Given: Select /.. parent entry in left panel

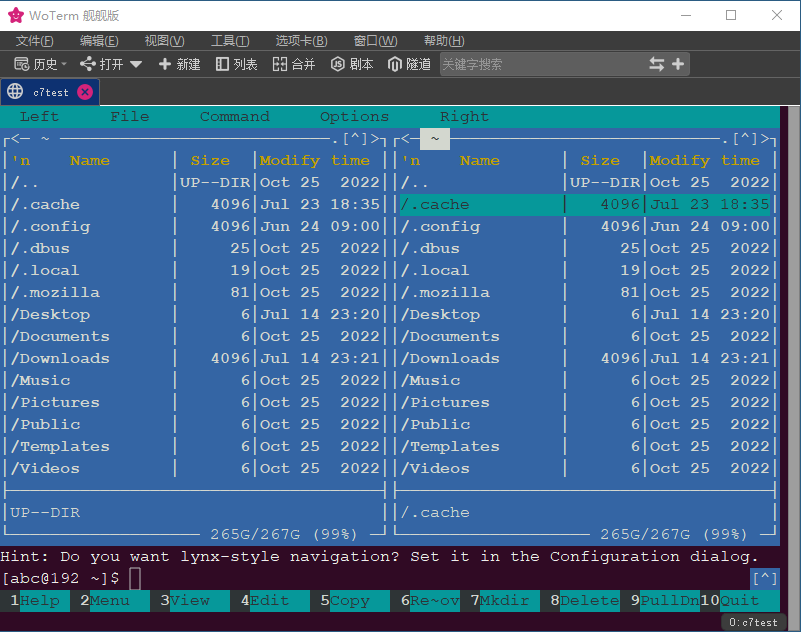Looking at the screenshot, I should (194, 182).
